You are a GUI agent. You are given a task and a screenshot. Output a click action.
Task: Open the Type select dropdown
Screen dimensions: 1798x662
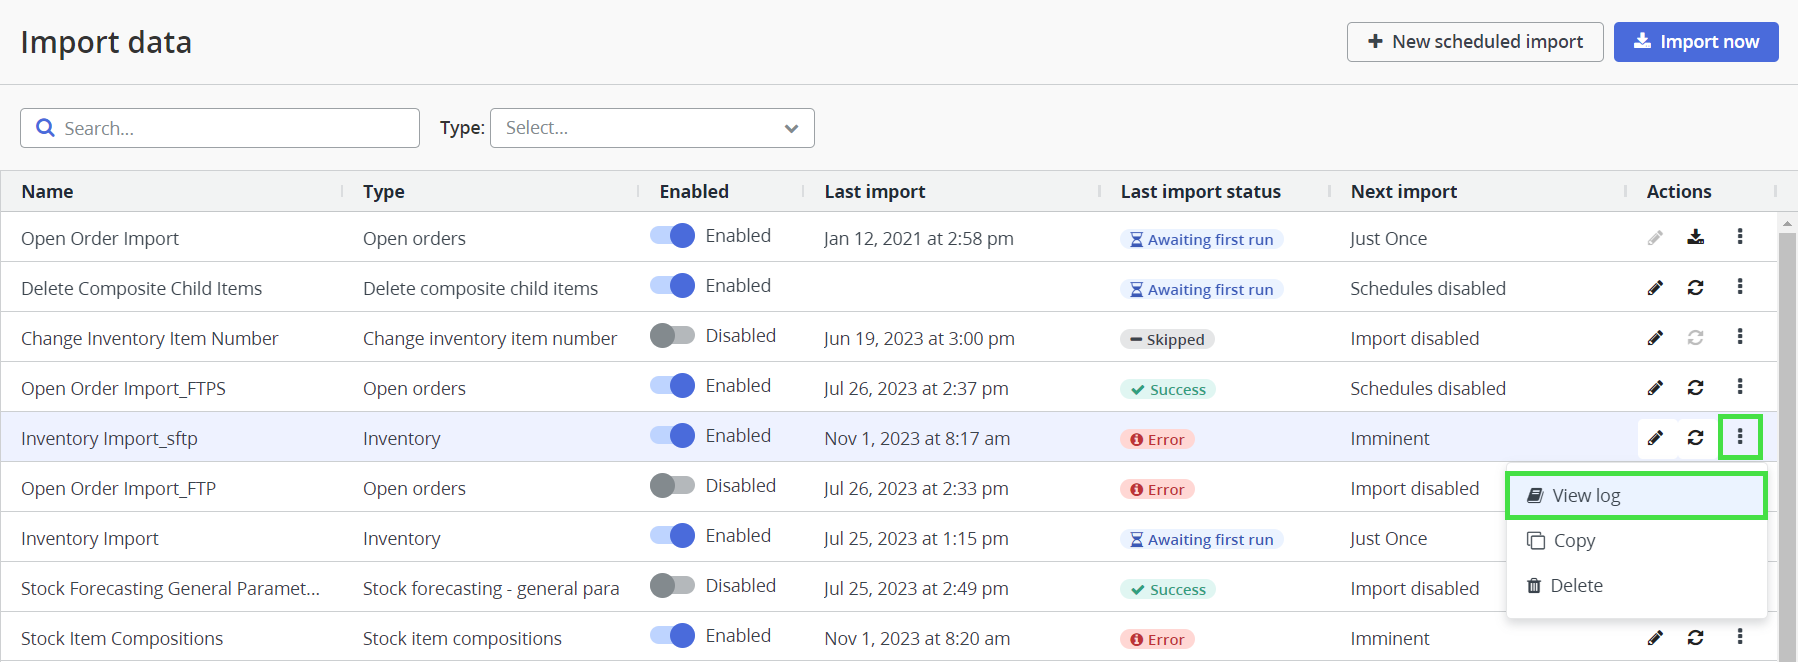[652, 128]
